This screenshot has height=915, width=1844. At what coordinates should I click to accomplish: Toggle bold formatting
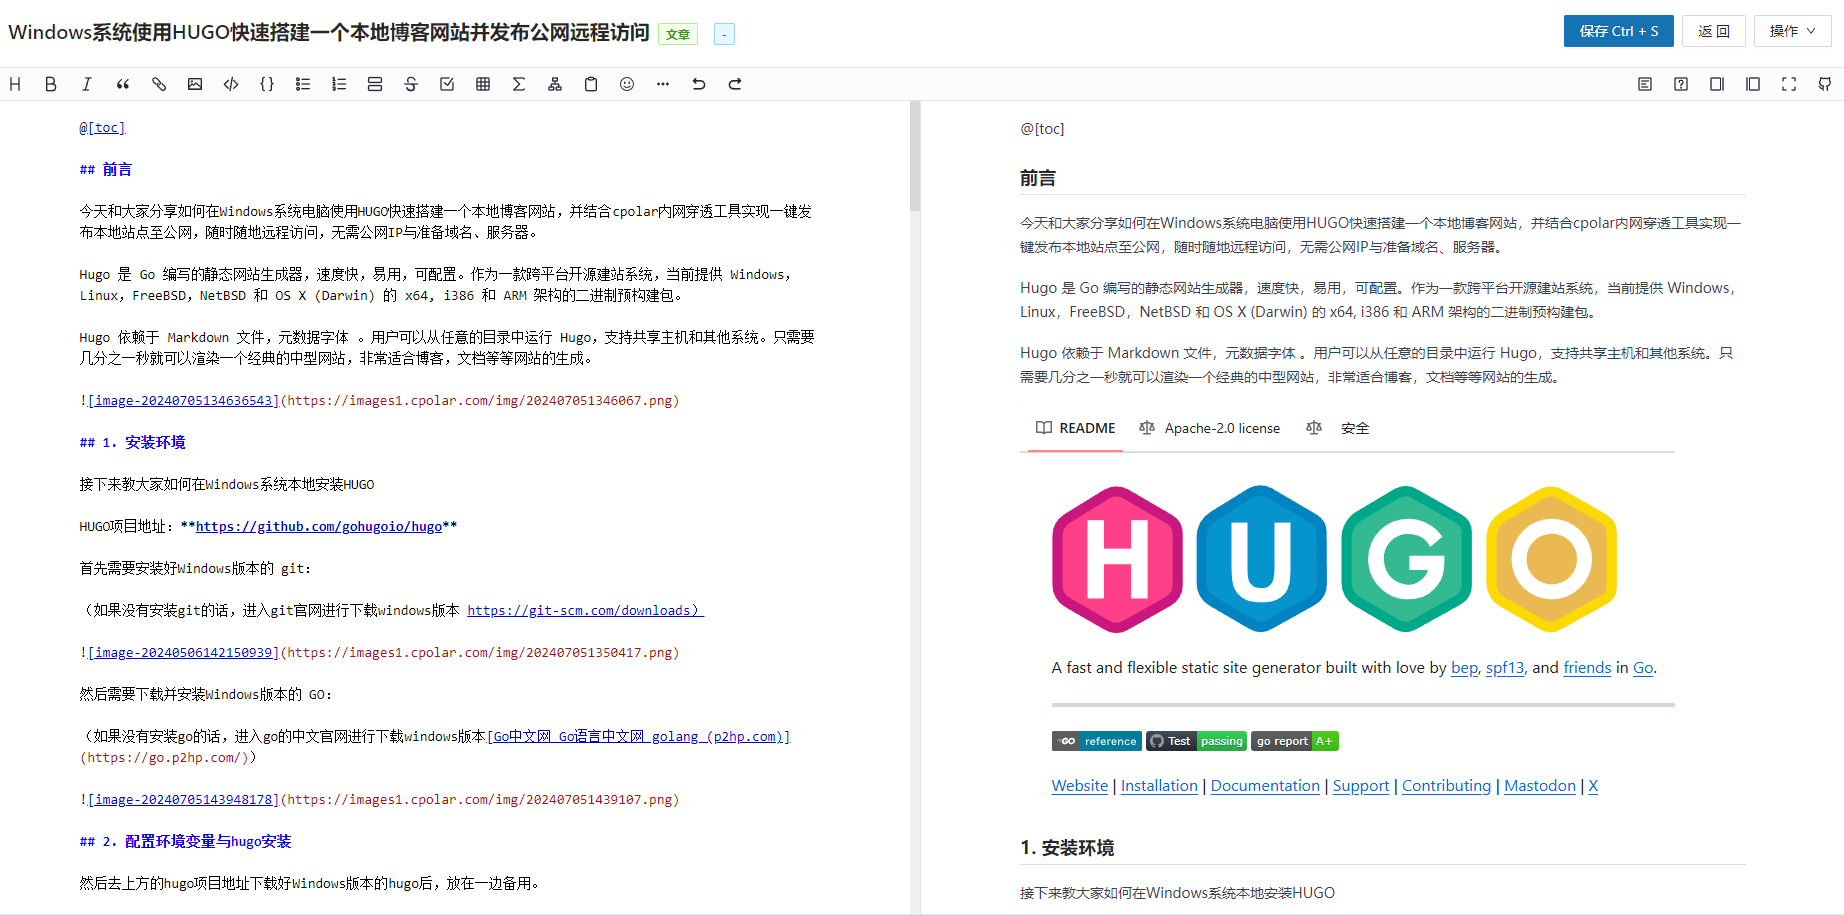(x=51, y=84)
